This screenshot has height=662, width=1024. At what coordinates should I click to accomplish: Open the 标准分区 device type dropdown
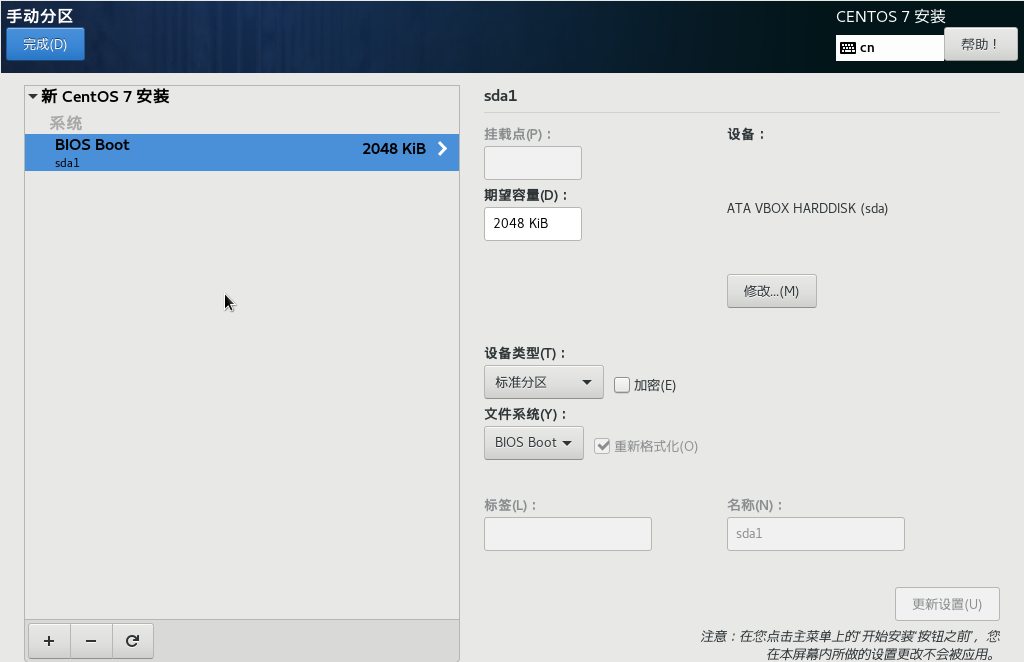coord(543,382)
